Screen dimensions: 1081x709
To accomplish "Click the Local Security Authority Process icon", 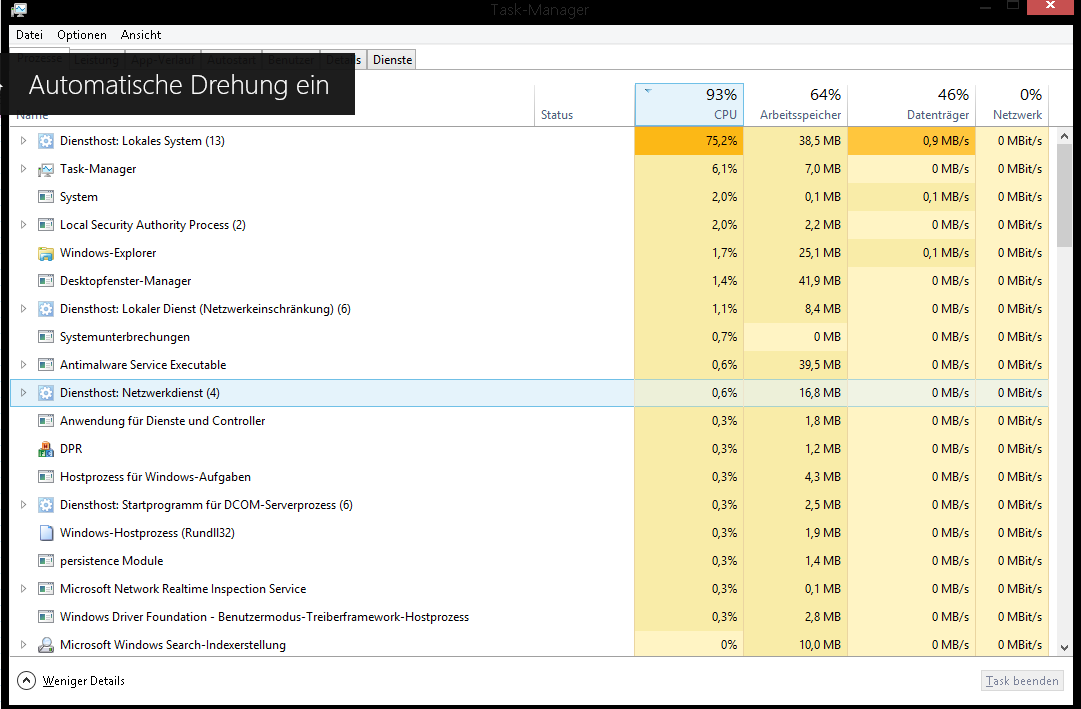I will pyautogui.click(x=46, y=225).
